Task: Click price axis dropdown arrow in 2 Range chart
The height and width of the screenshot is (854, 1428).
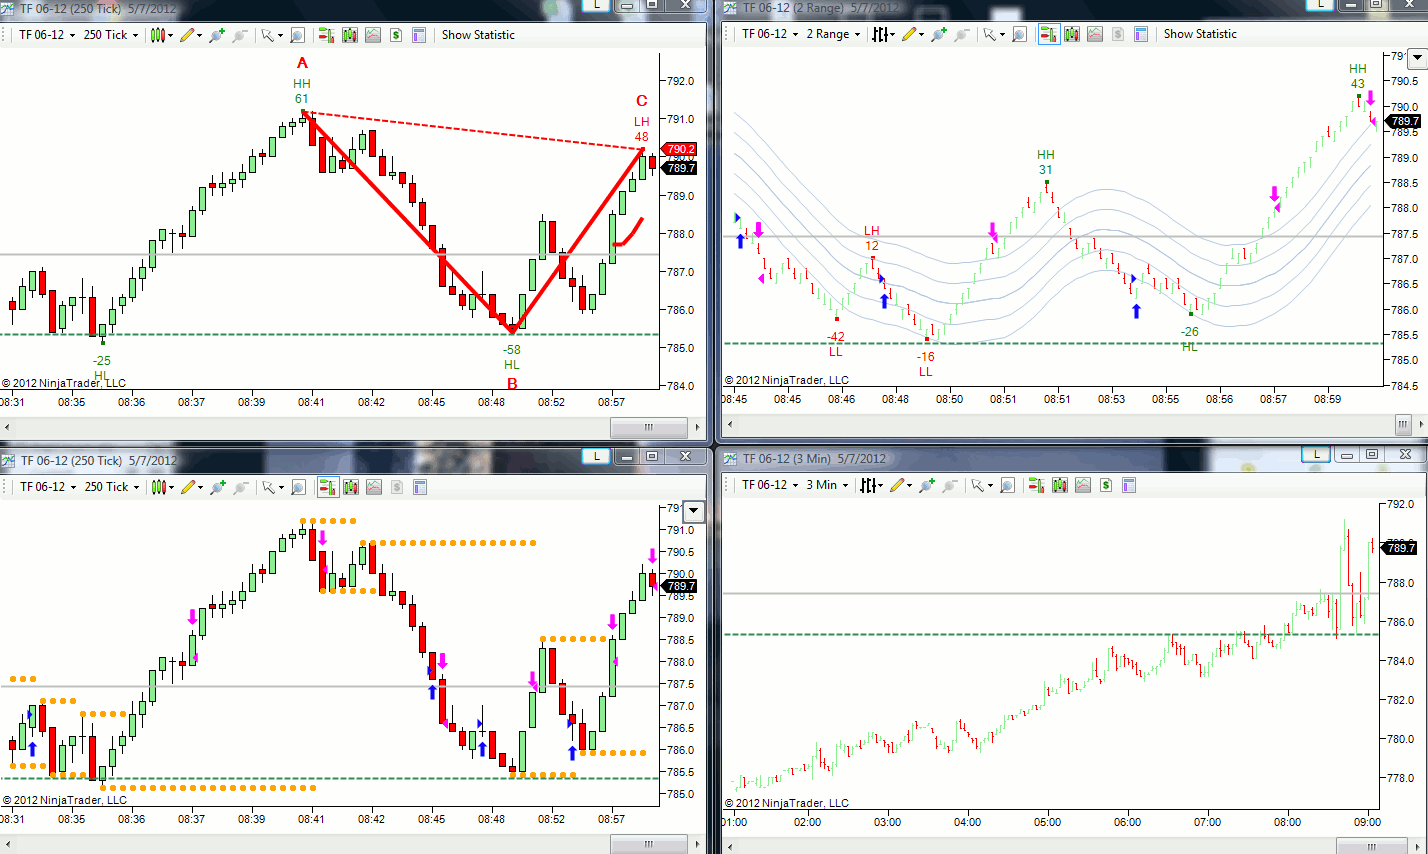Action: pyautogui.click(x=1416, y=59)
